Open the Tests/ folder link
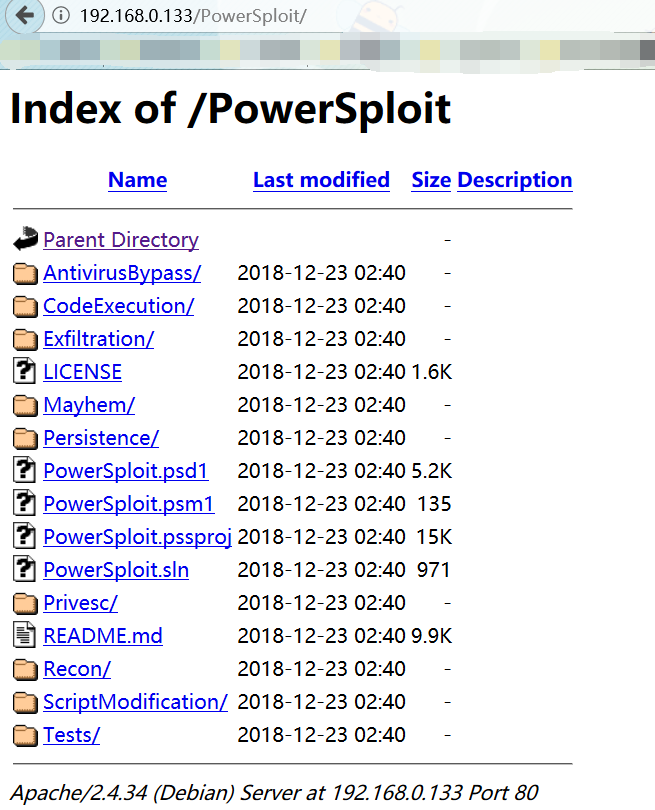Screen dimensions: 655x810 (x=71, y=736)
